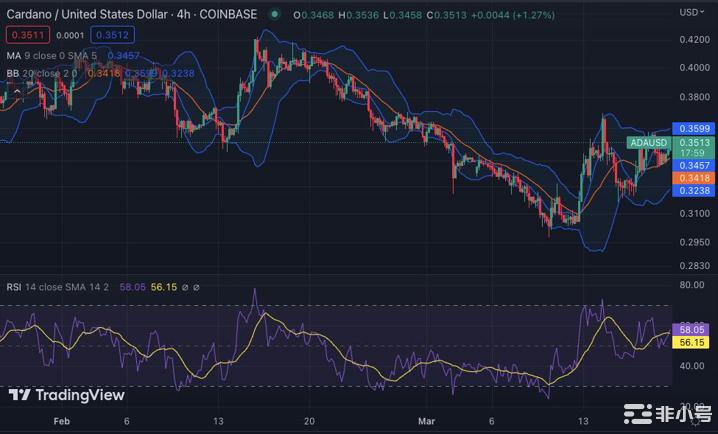The height and width of the screenshot is (434, 718).
Task: Click the Mar date on time axis
Action: [427, 422]
